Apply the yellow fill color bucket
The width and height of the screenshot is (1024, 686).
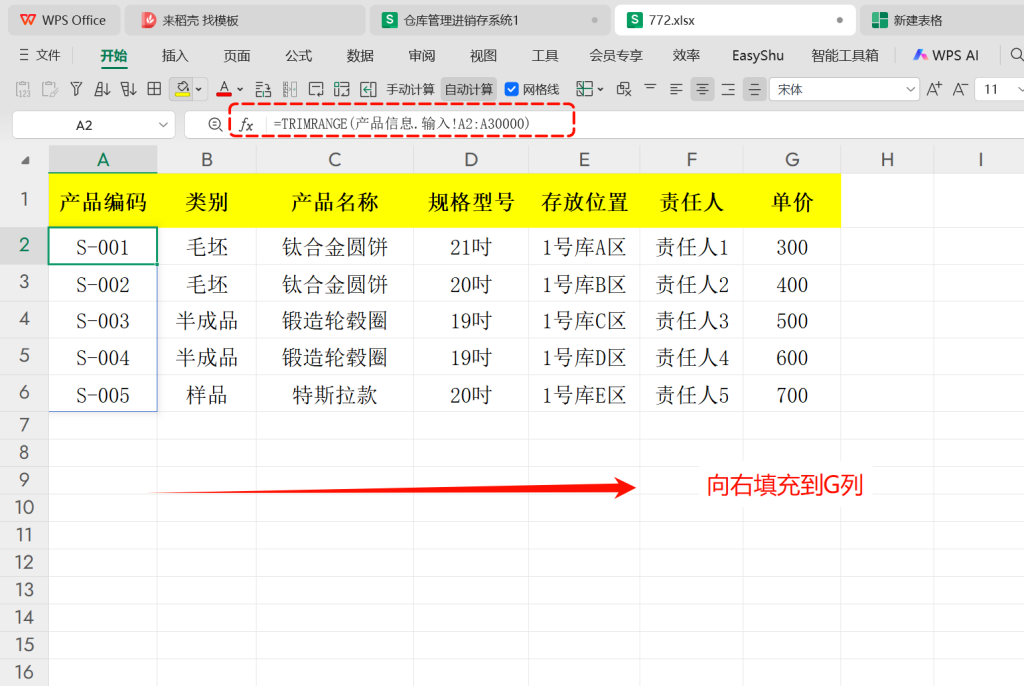[182, 90]
